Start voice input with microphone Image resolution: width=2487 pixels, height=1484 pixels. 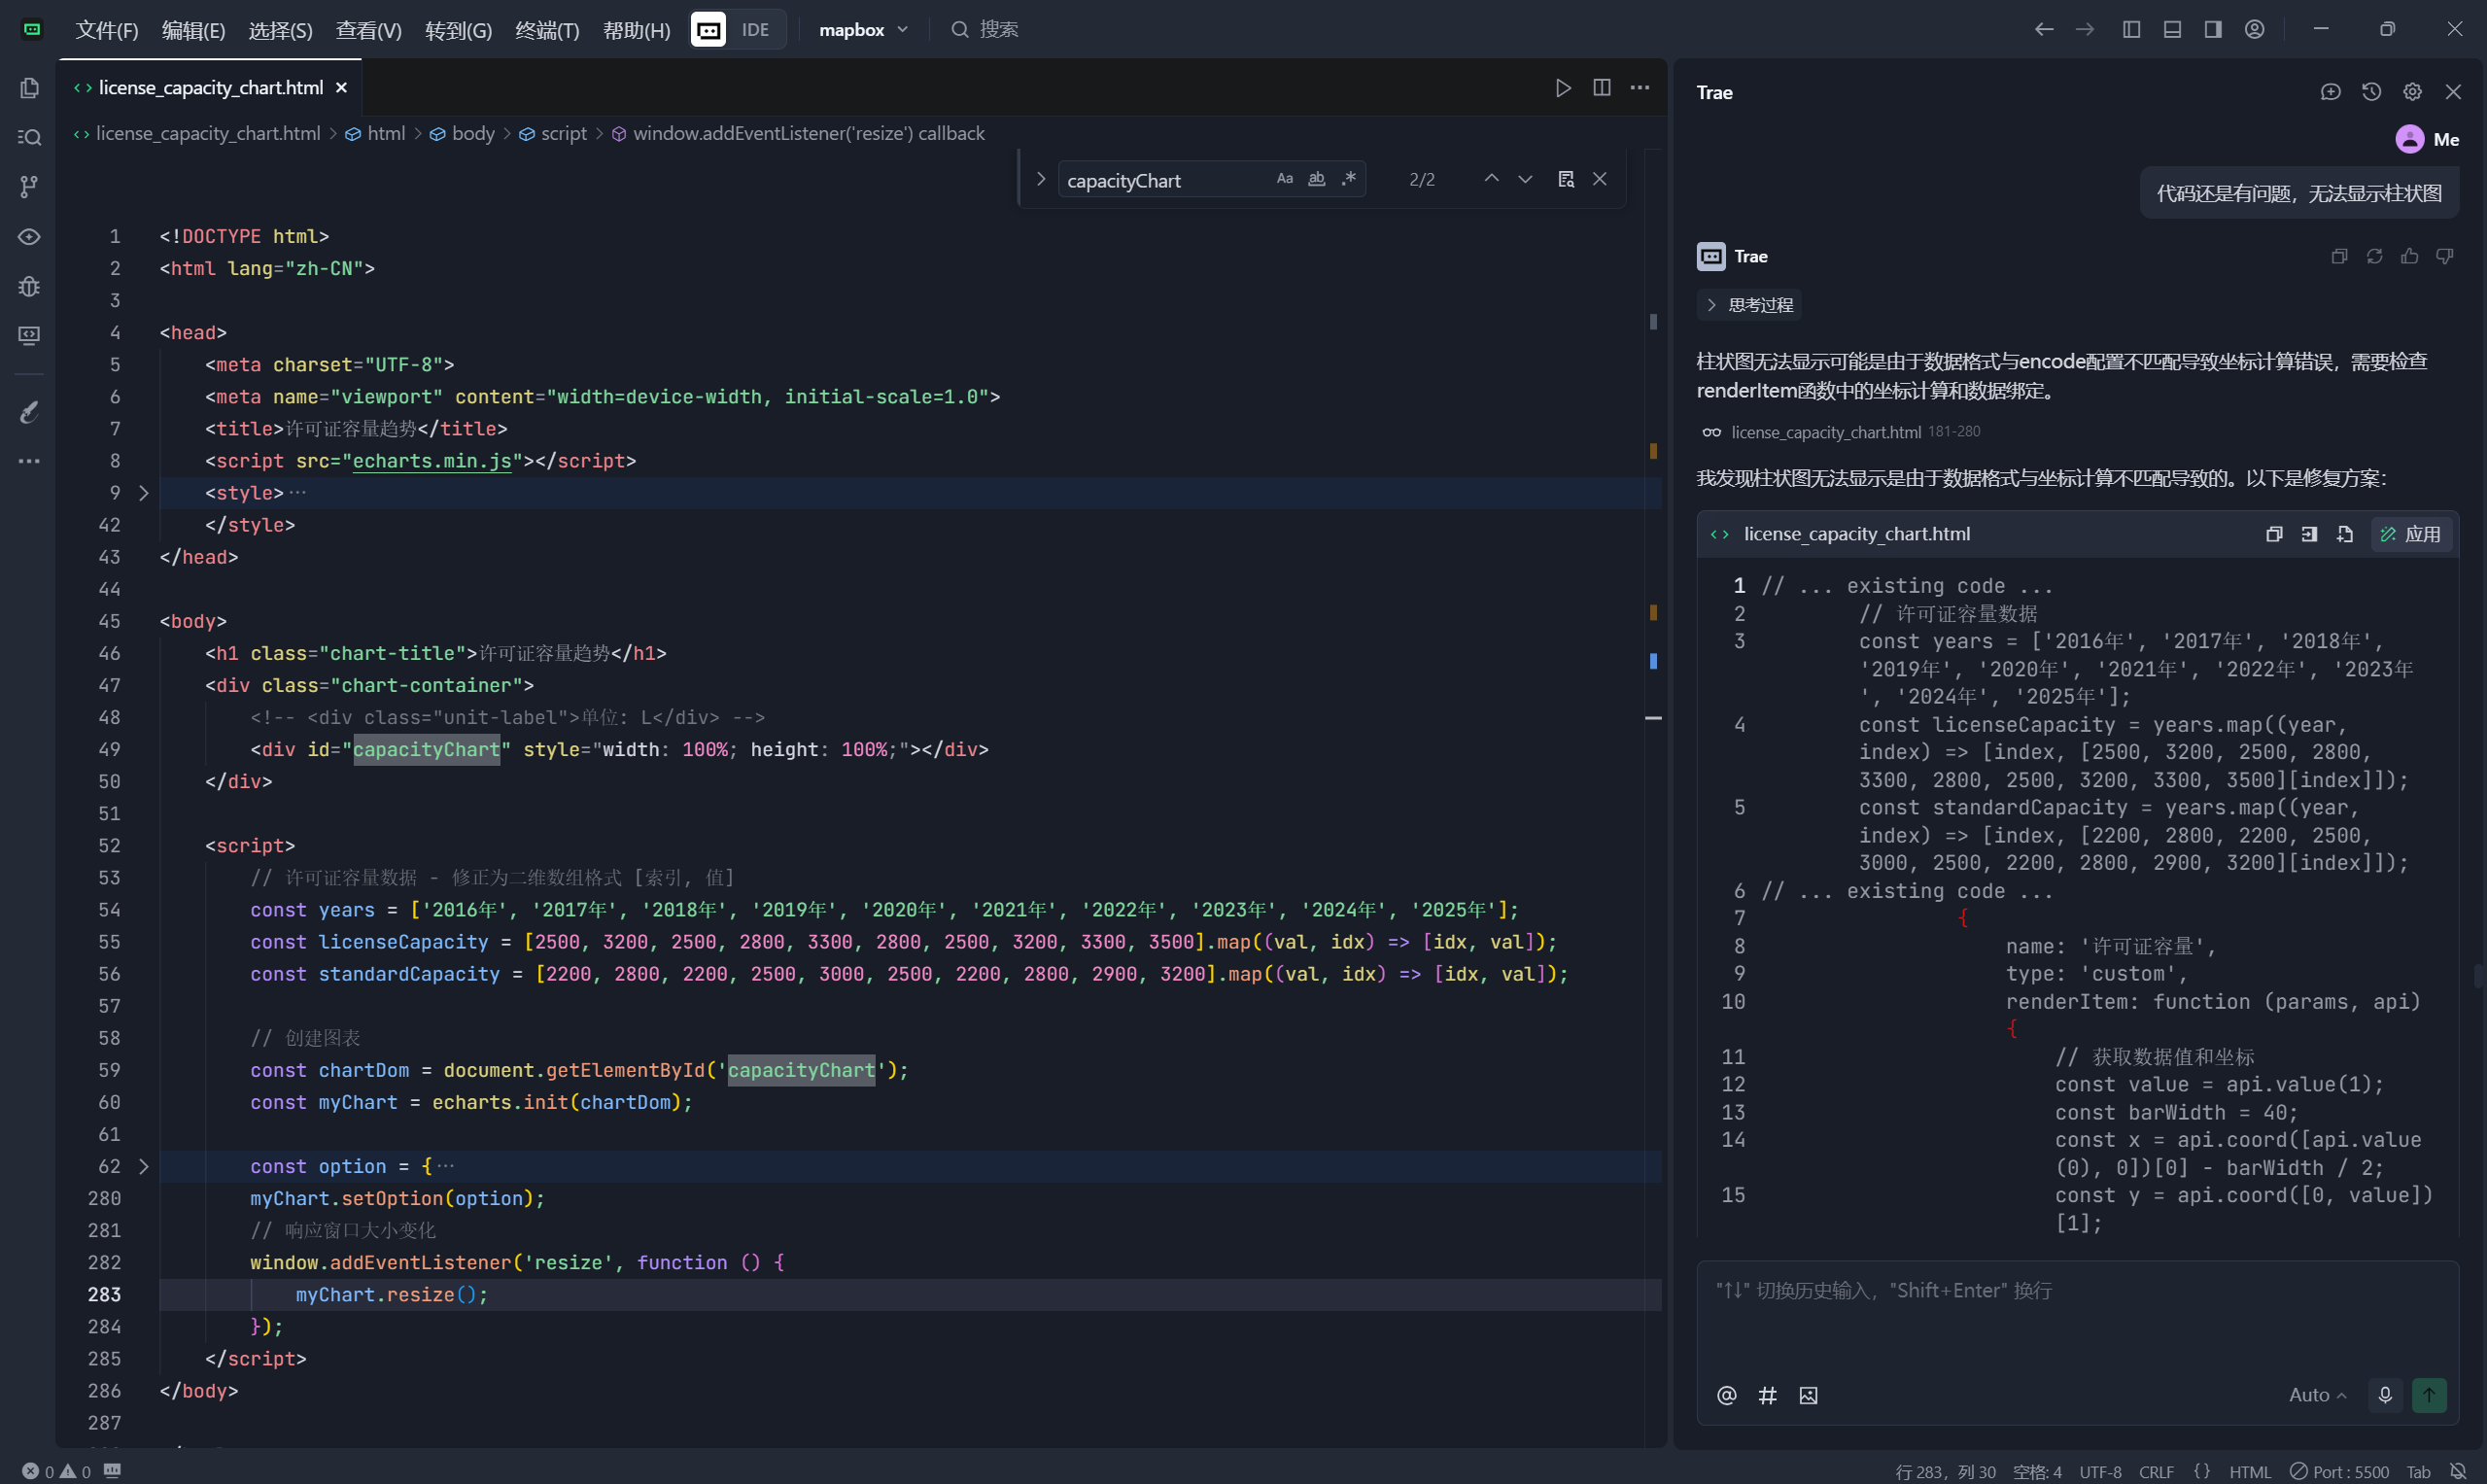pyautogui.click(x=2384, y=1395)
